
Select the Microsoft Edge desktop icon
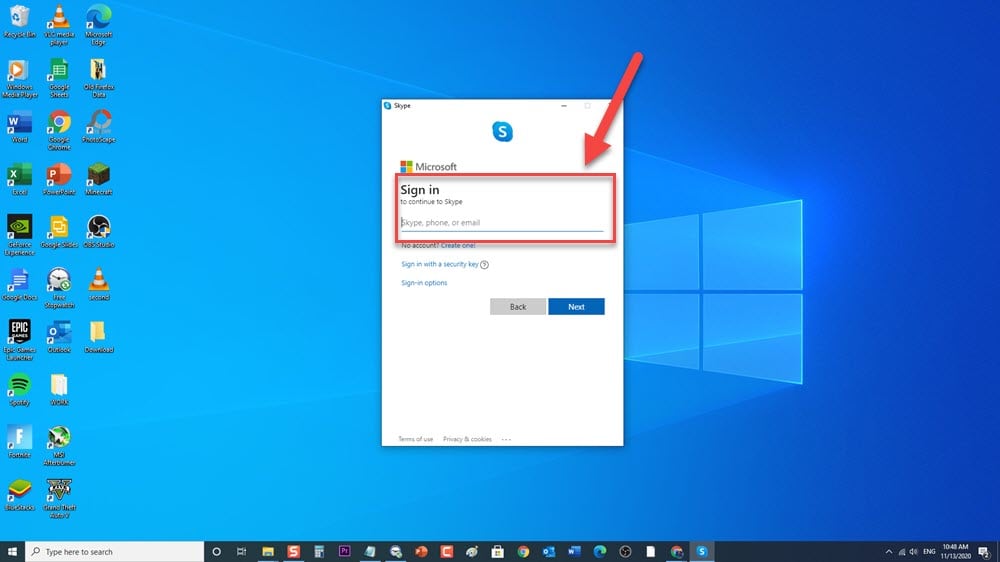pos(99,24)
